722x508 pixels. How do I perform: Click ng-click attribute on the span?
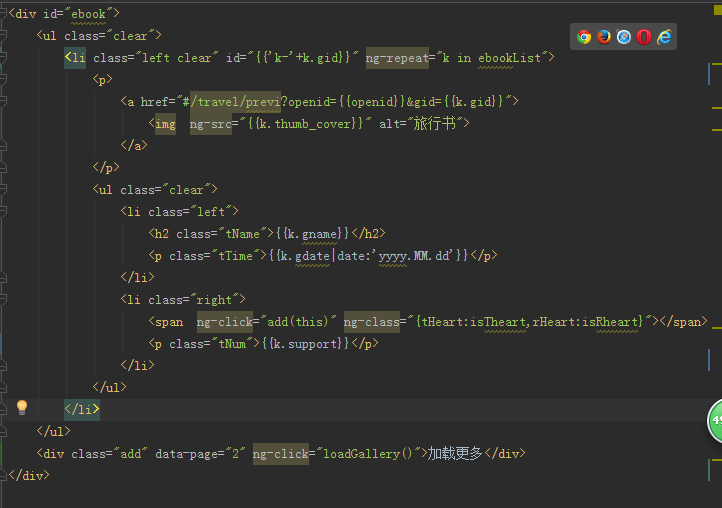(x=225, y=322)
